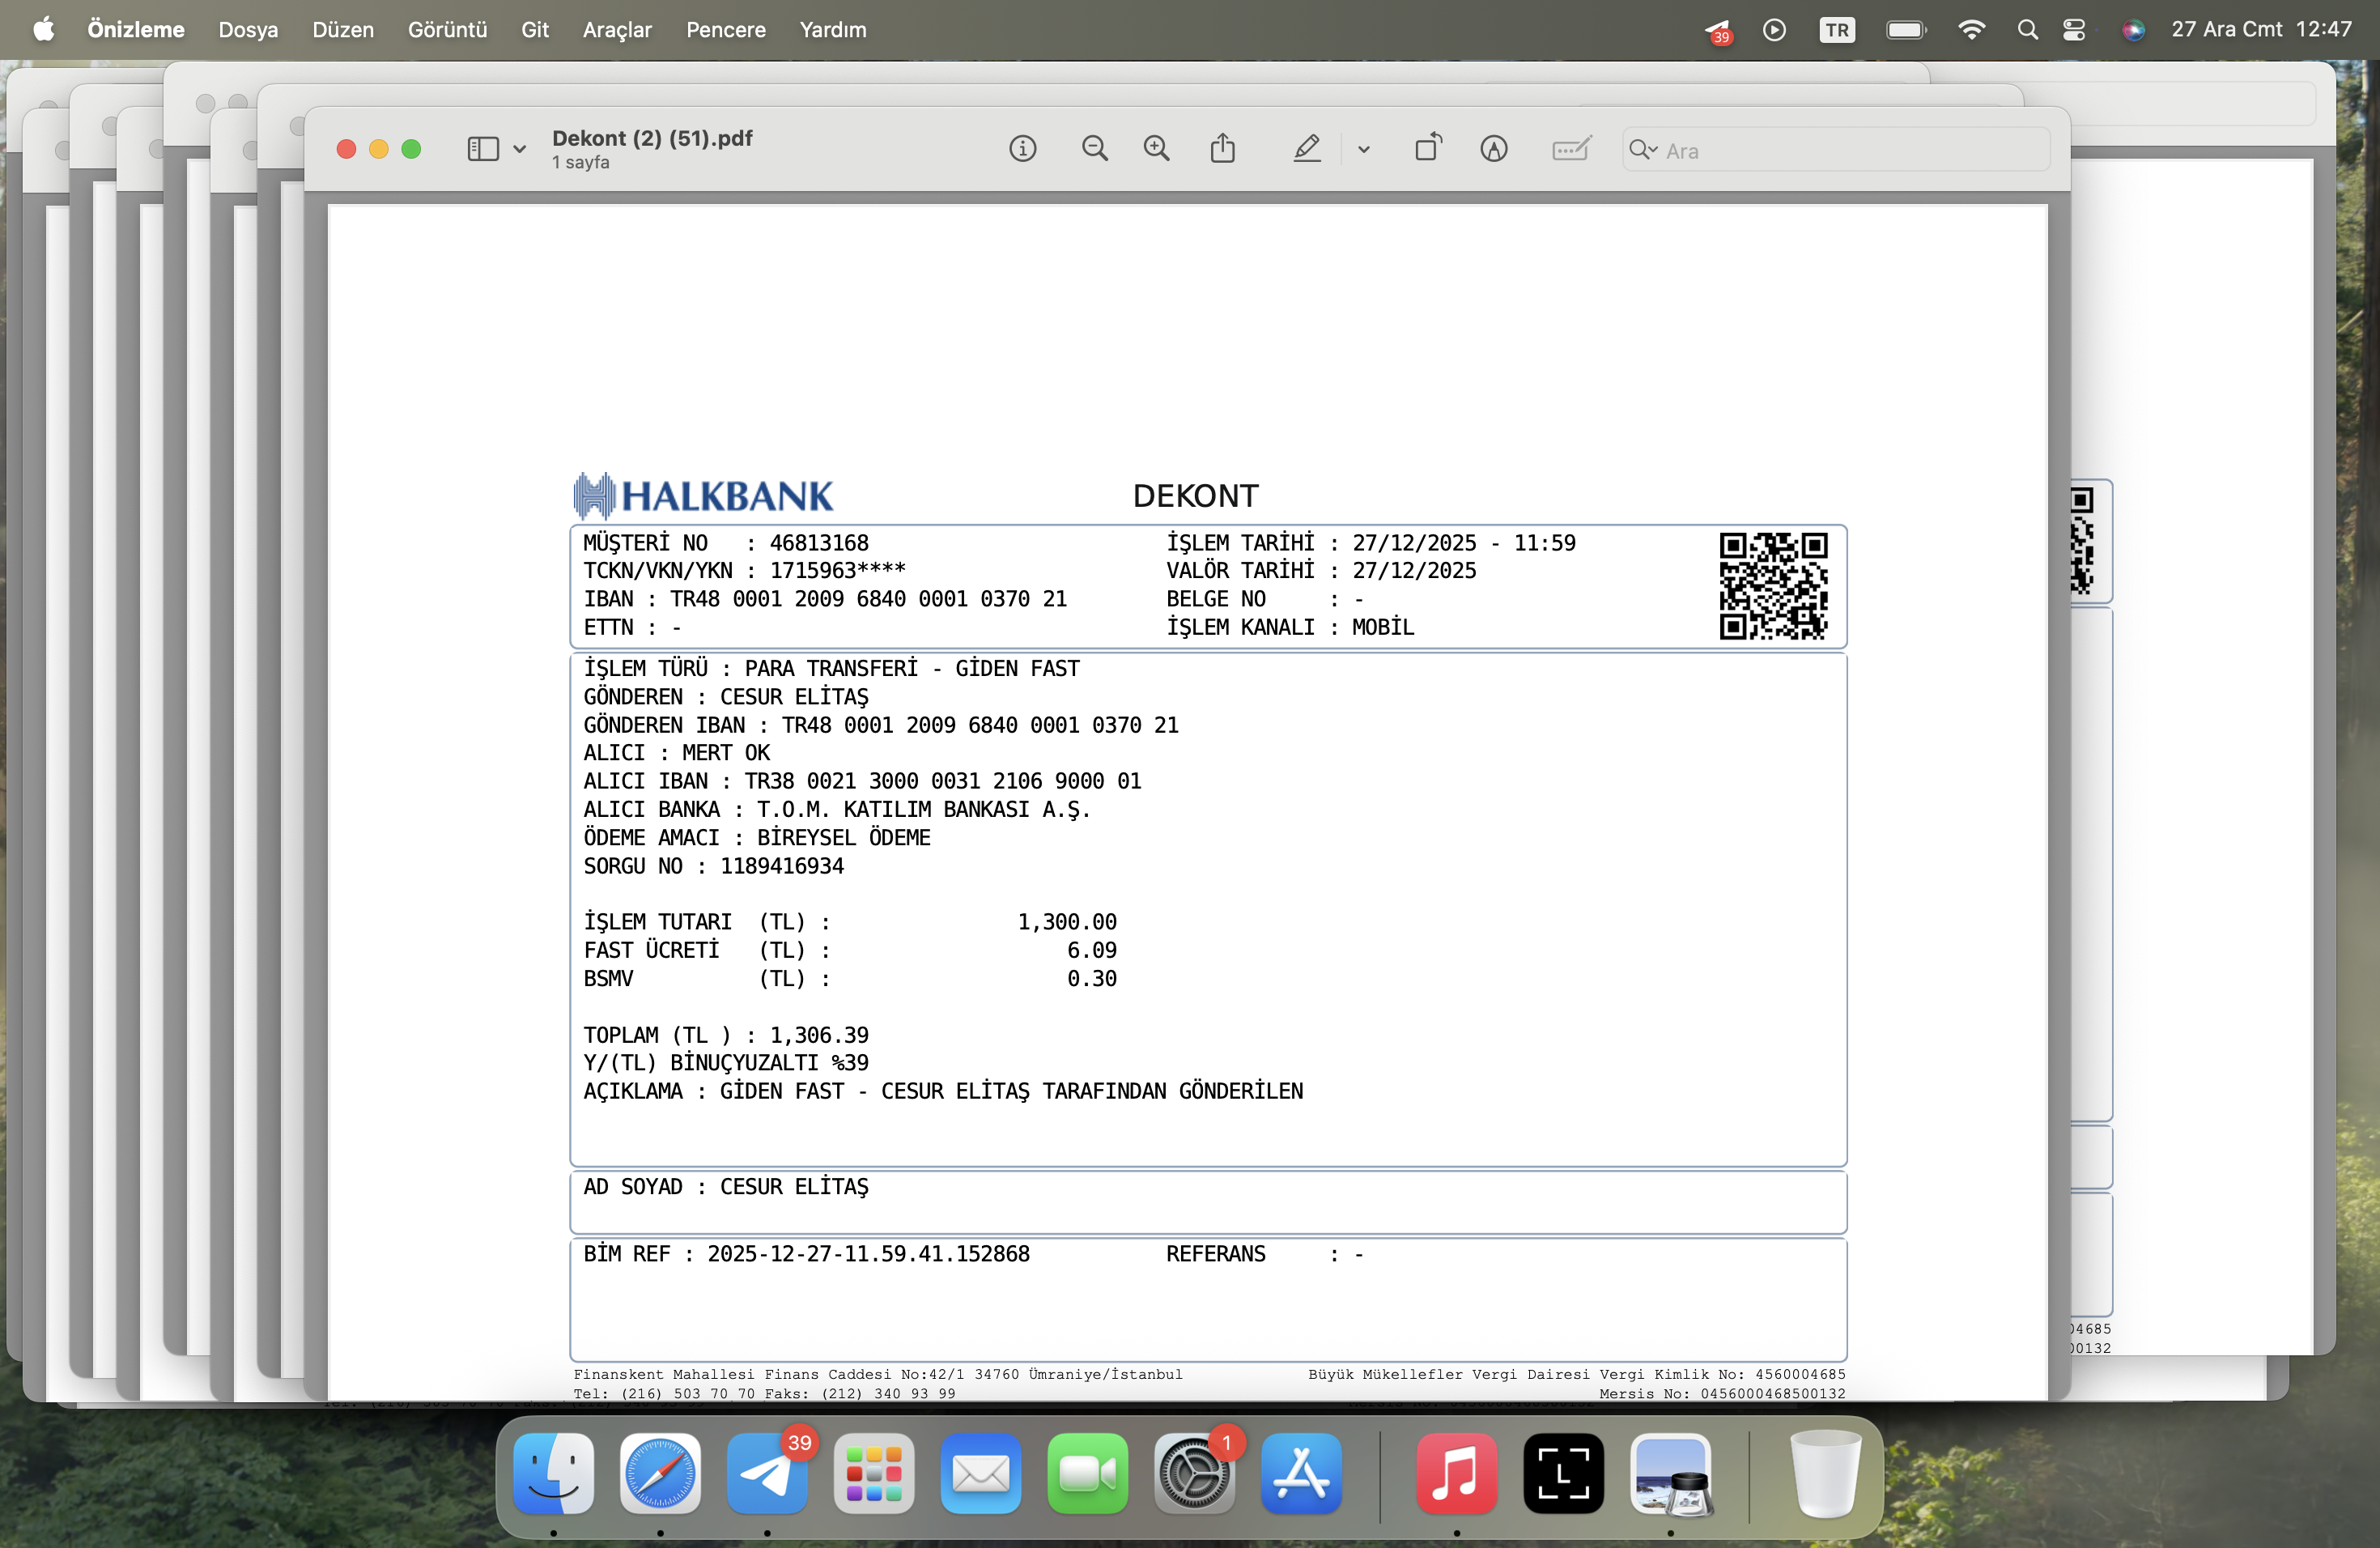Click the total amount 1,306.39

(819, 1035)
